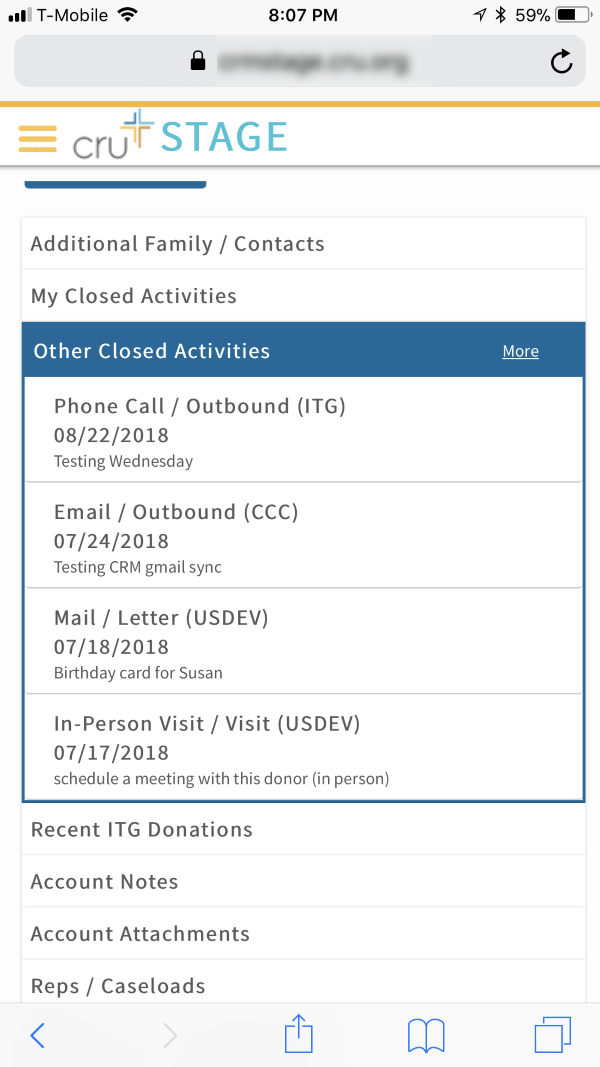Collapse Other Closed Activities header
Image resolution: width=600 pixels, height=1067 pixels.
point(250,351)
